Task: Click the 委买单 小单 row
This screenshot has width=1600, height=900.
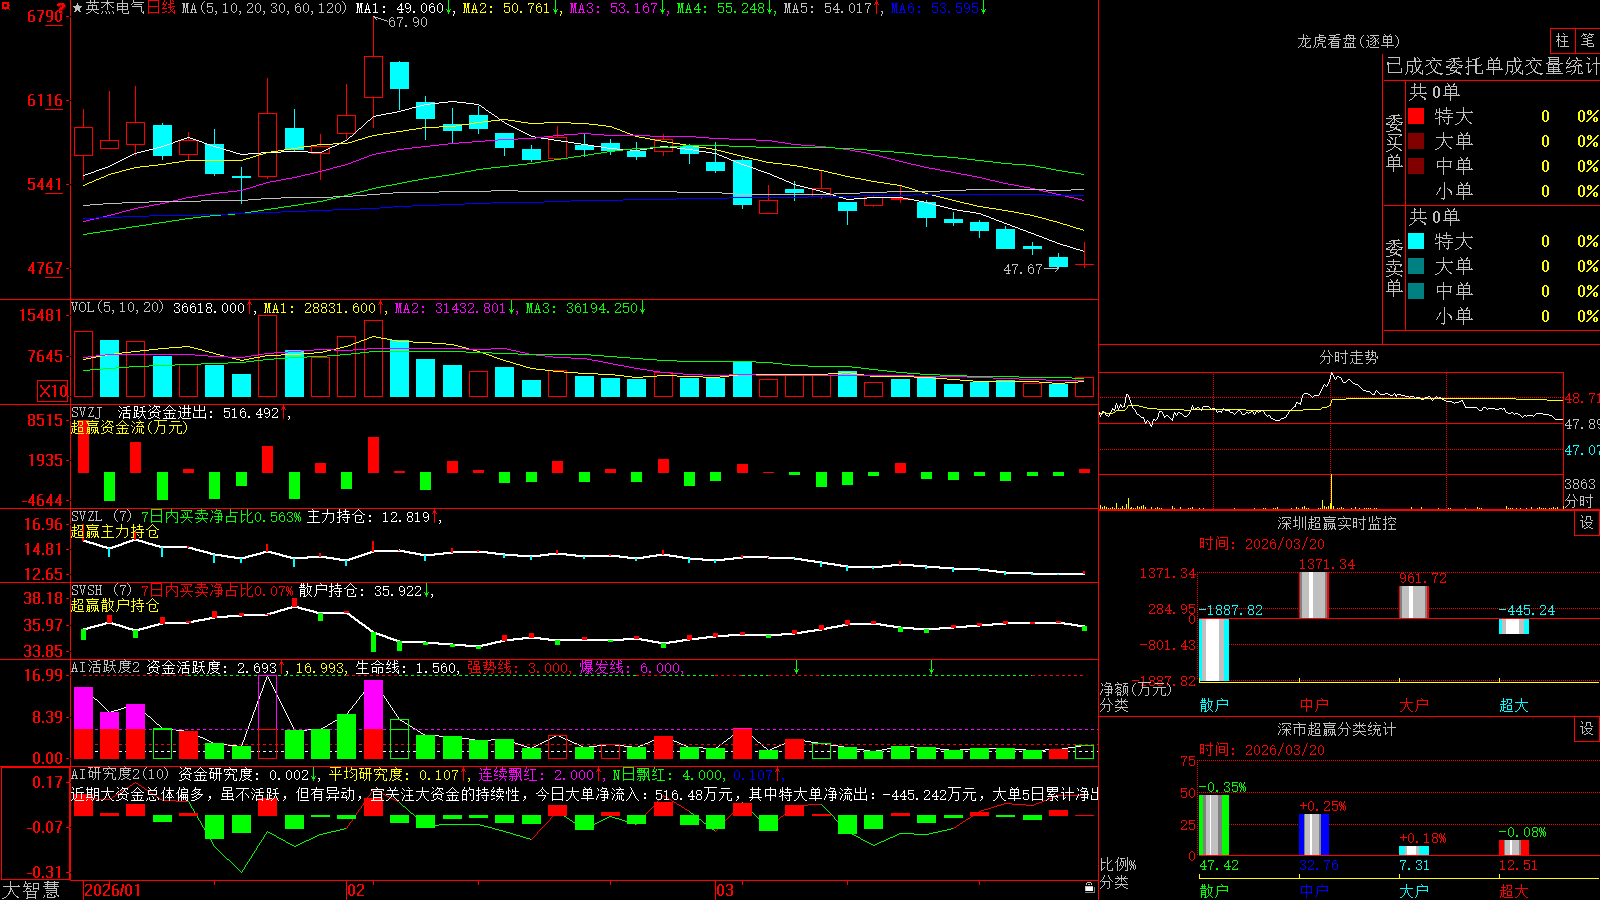Action: tap(1502, 191)
